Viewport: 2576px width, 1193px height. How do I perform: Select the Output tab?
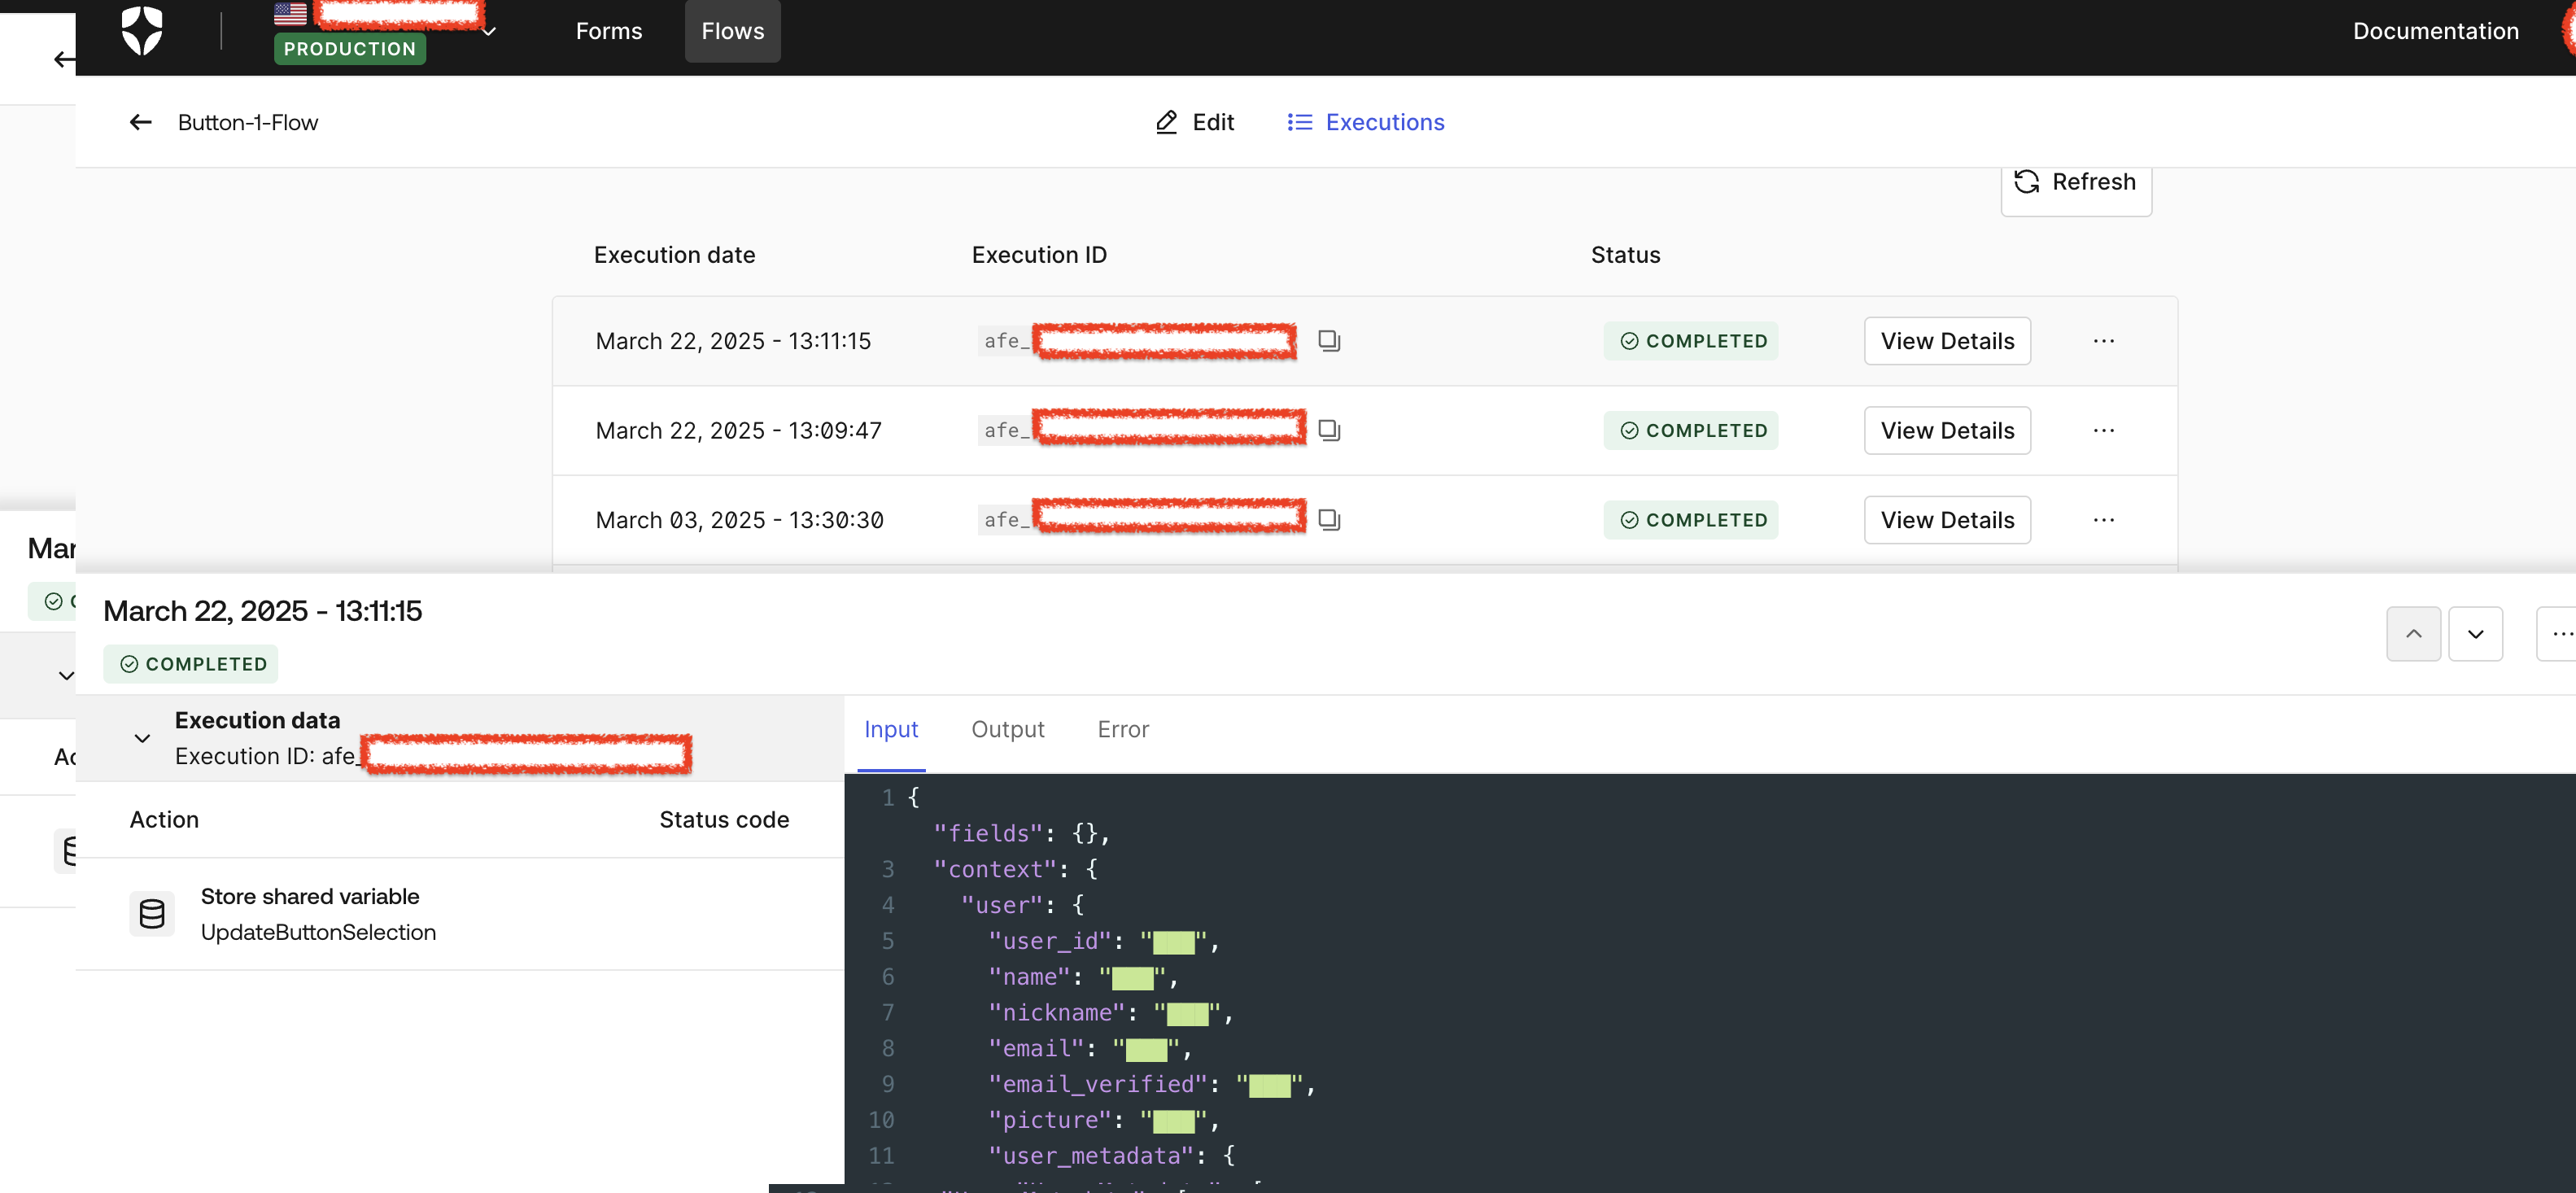[1007, 730]
